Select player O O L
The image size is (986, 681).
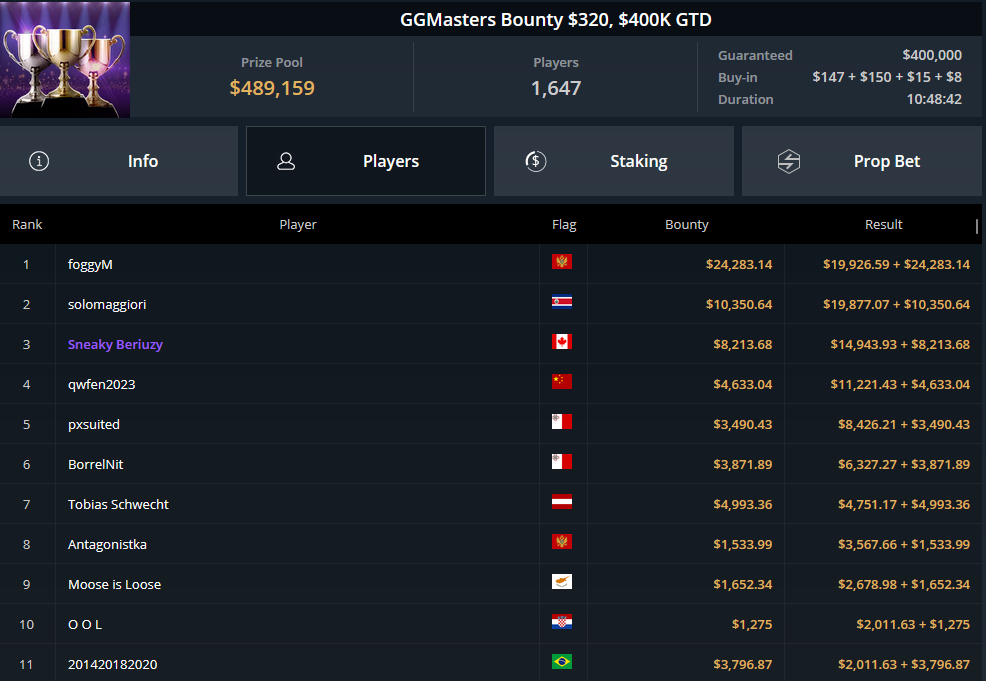pos(85,624)
